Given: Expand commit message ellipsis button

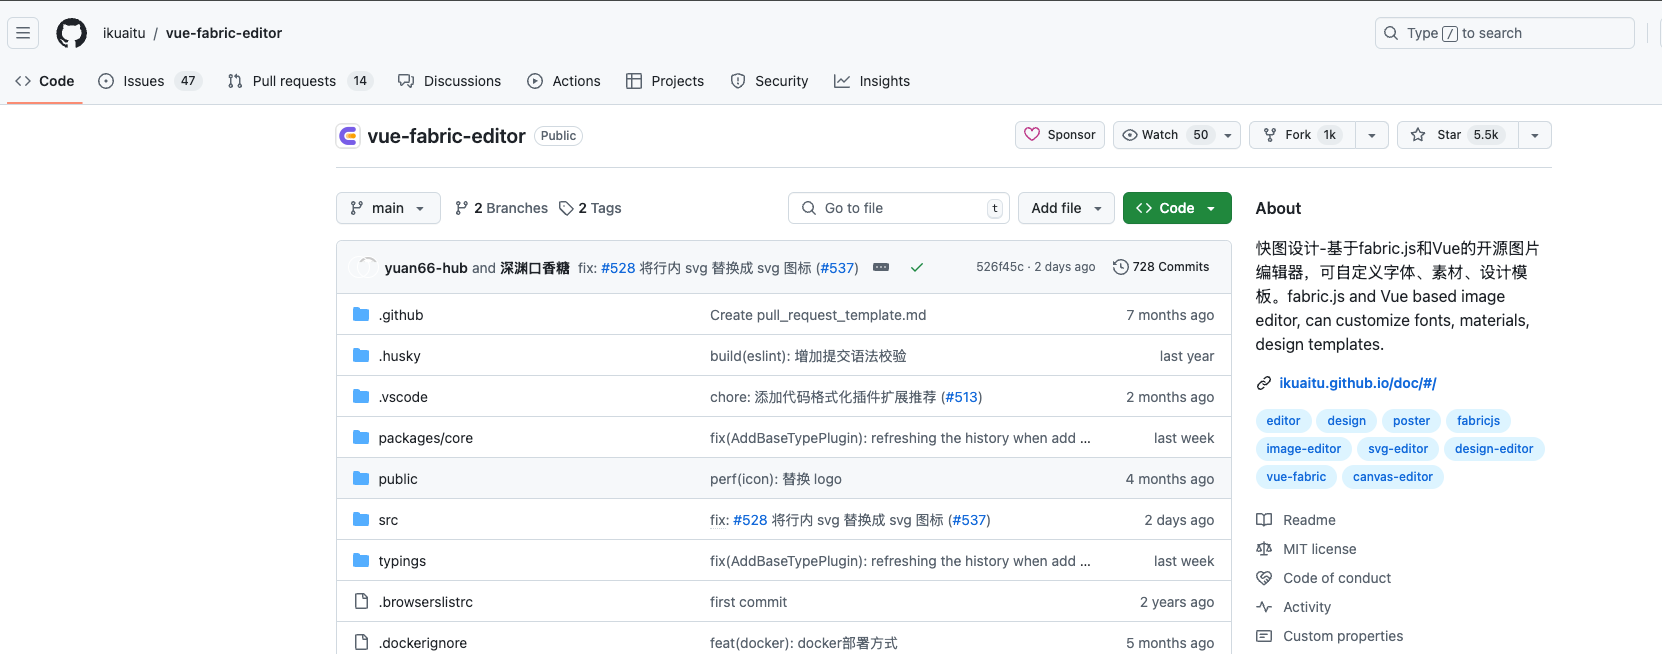Looking at the screenshot, I should click(x=881, y=267).
